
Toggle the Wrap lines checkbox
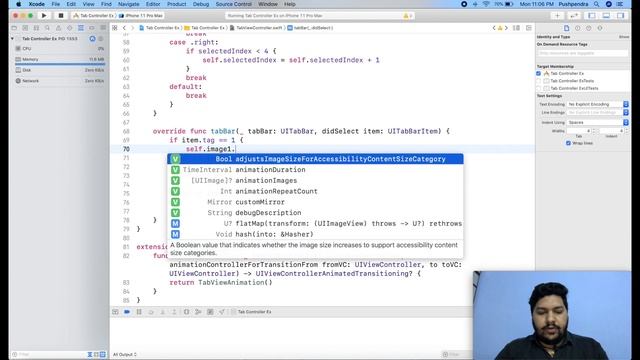pos(569,143)
